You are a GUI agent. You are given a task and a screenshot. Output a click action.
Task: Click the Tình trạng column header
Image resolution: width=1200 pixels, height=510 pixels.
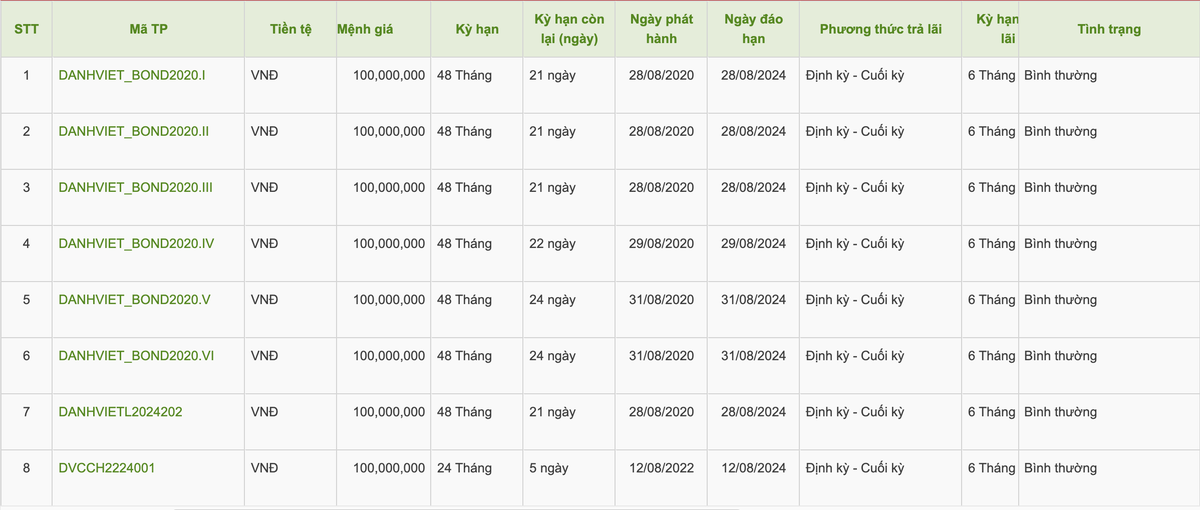(x=1108, y=30)
